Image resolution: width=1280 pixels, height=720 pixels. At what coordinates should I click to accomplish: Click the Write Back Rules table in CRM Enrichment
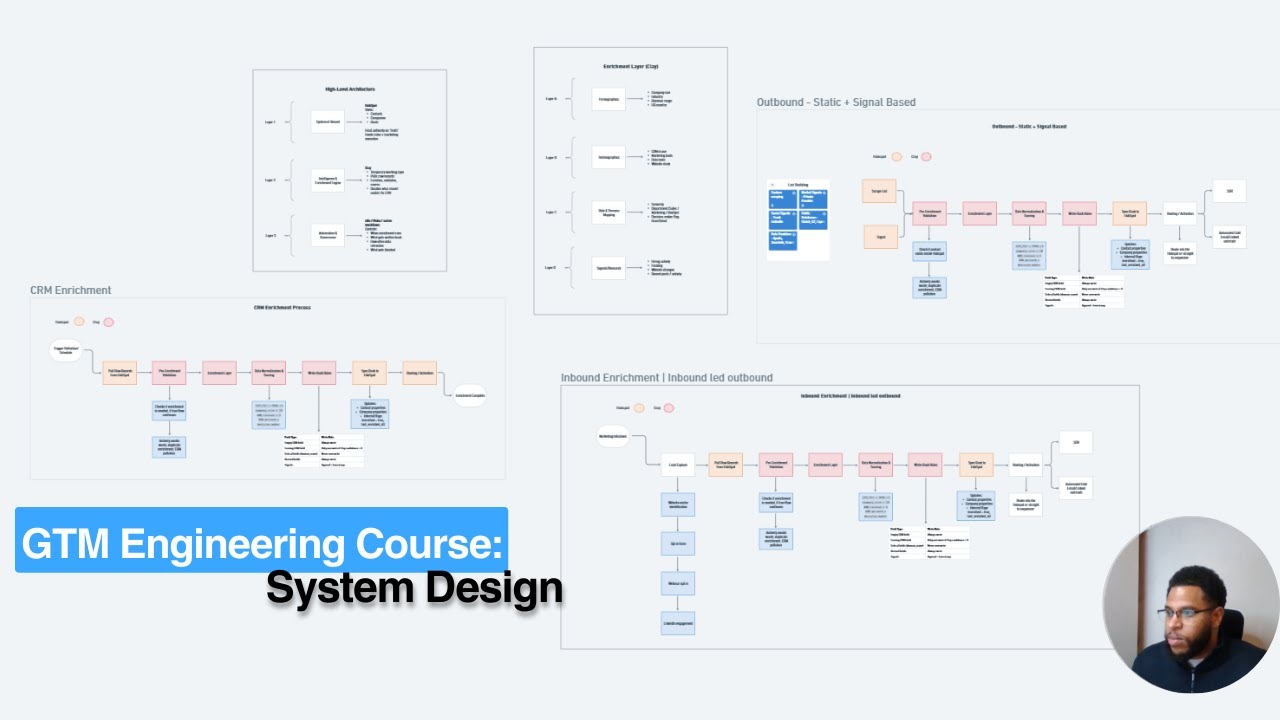coord(324,451)
